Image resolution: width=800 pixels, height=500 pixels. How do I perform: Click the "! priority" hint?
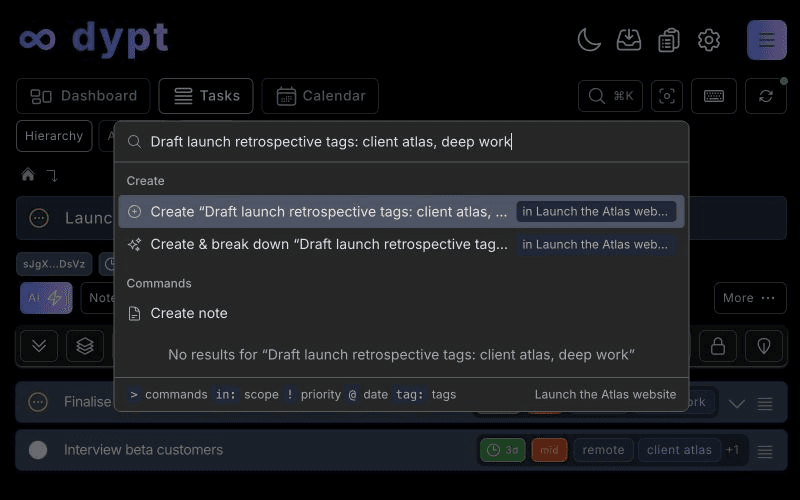(x=313, y=394)
